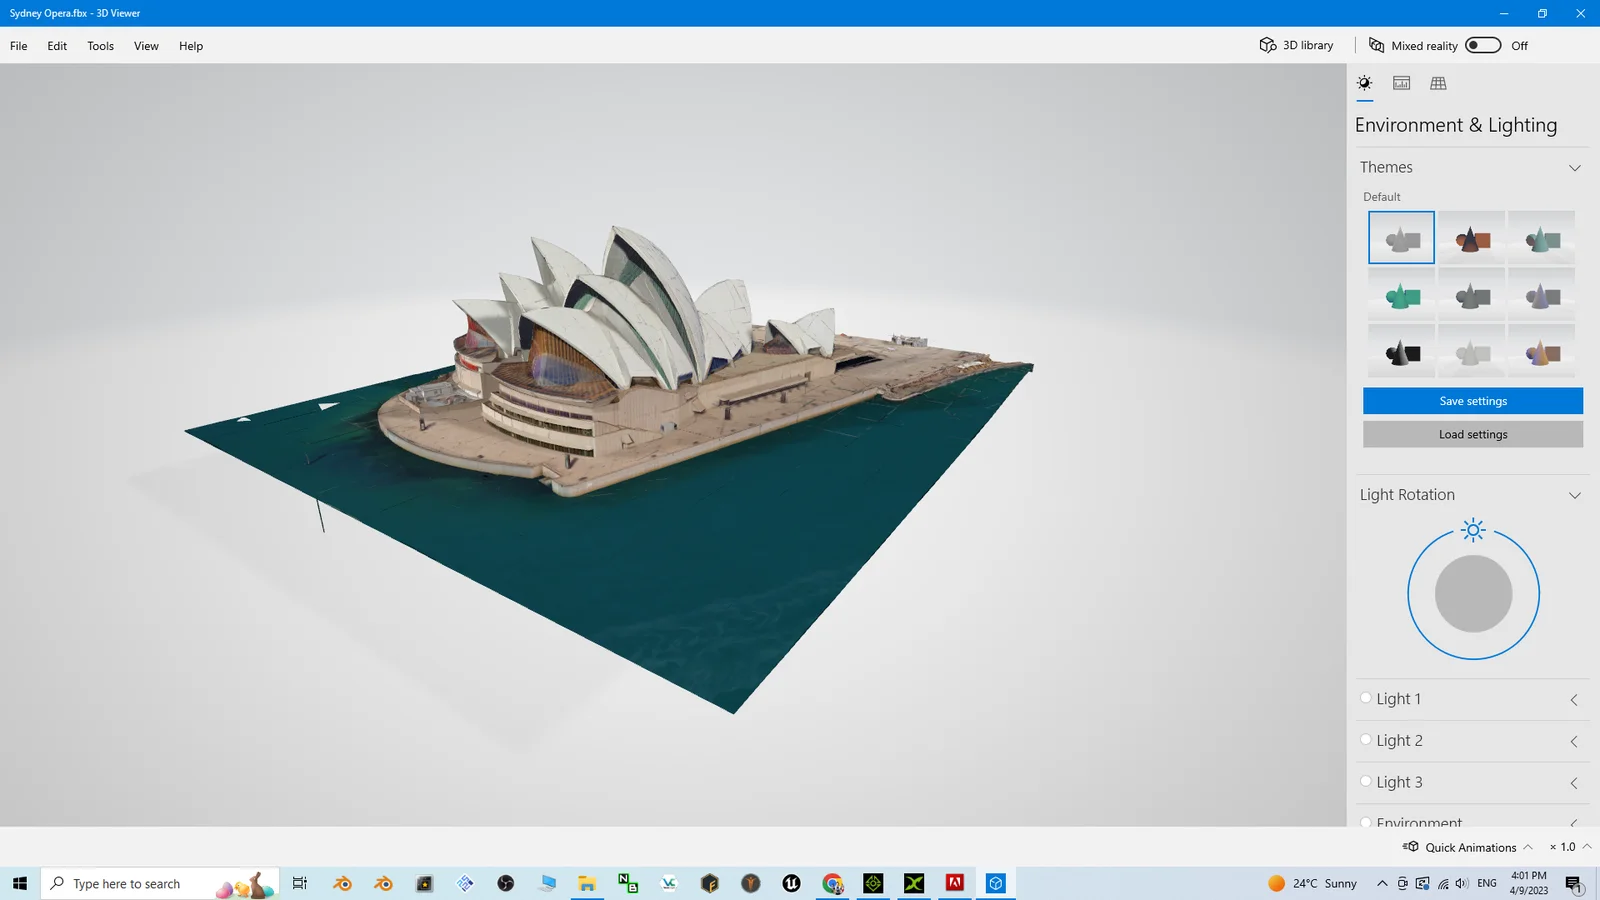Viewport: 1600px width, 900px height.
Task: Select the Environment & Lighting sun icon
Action: (1364, 83)
